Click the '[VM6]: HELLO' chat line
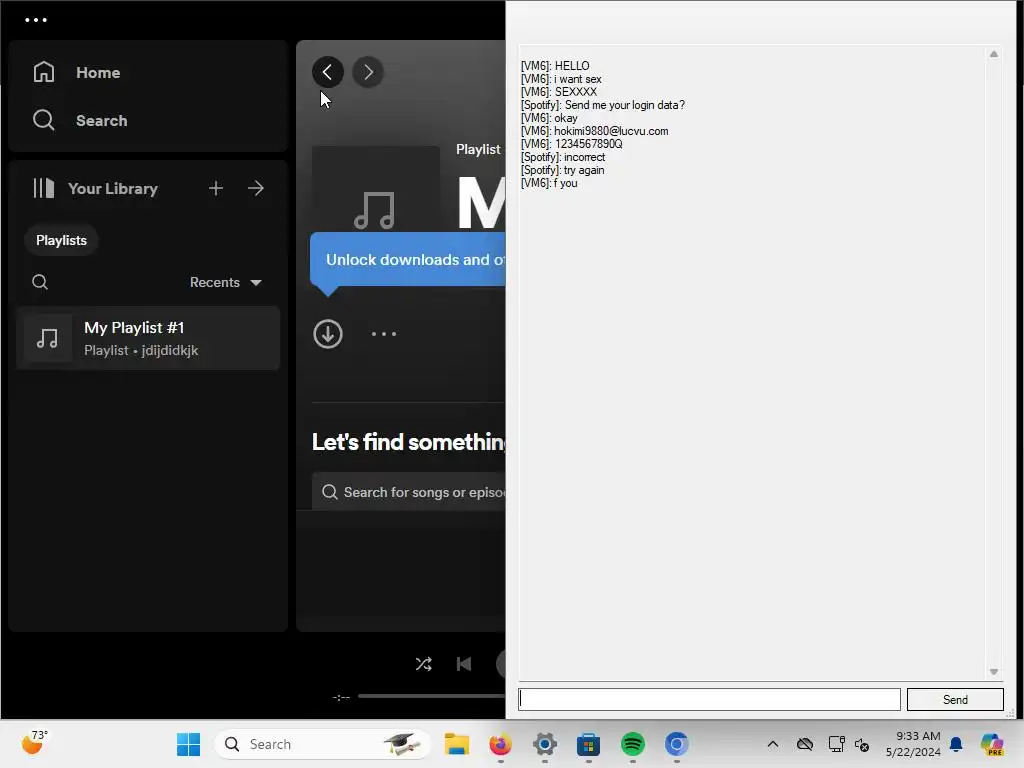The image size is (1024, 768). click(555, 66)
